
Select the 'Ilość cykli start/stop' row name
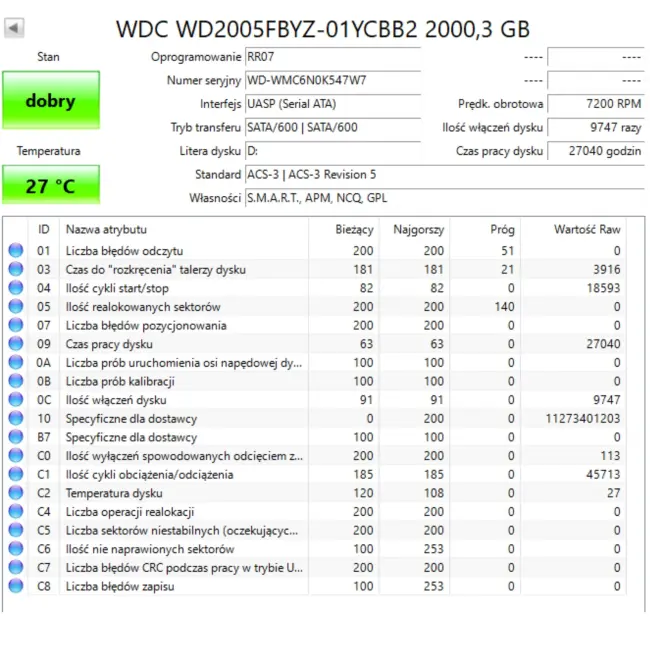click(x=117, y=288)
